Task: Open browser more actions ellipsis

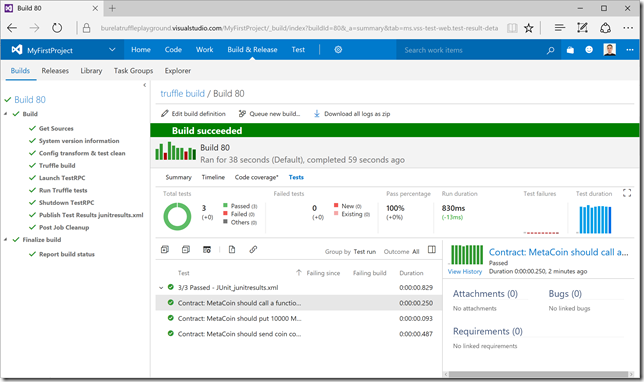Action: coord(628,28)
